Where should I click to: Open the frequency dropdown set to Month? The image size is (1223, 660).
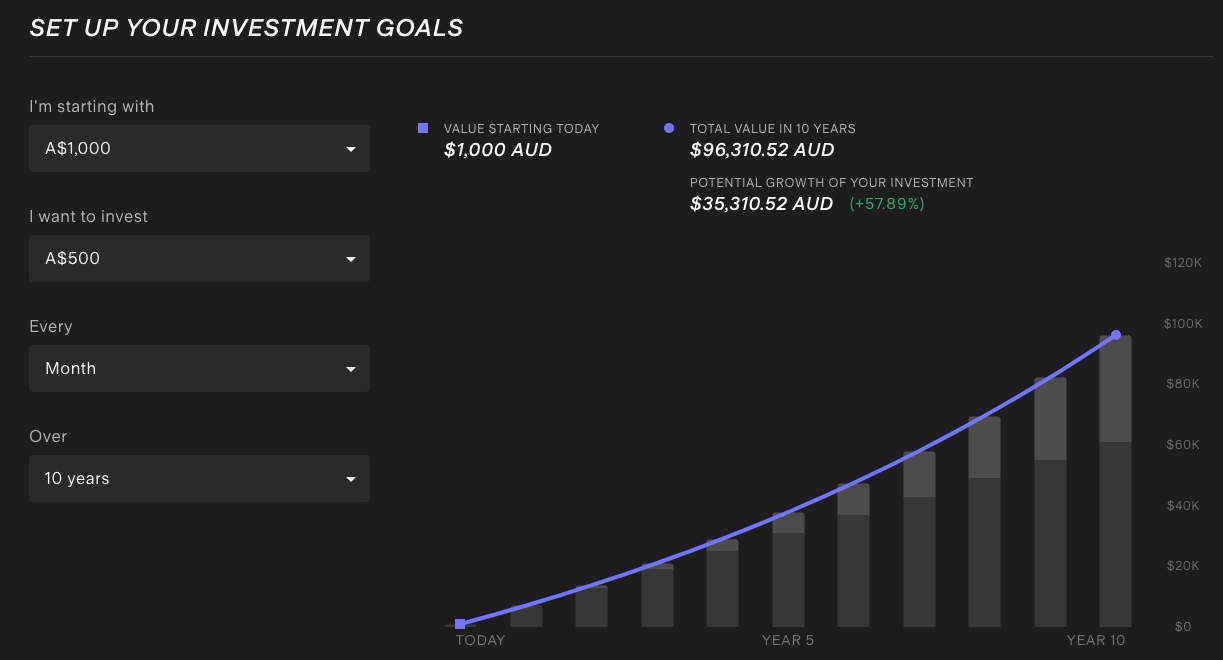click(199, 368)
